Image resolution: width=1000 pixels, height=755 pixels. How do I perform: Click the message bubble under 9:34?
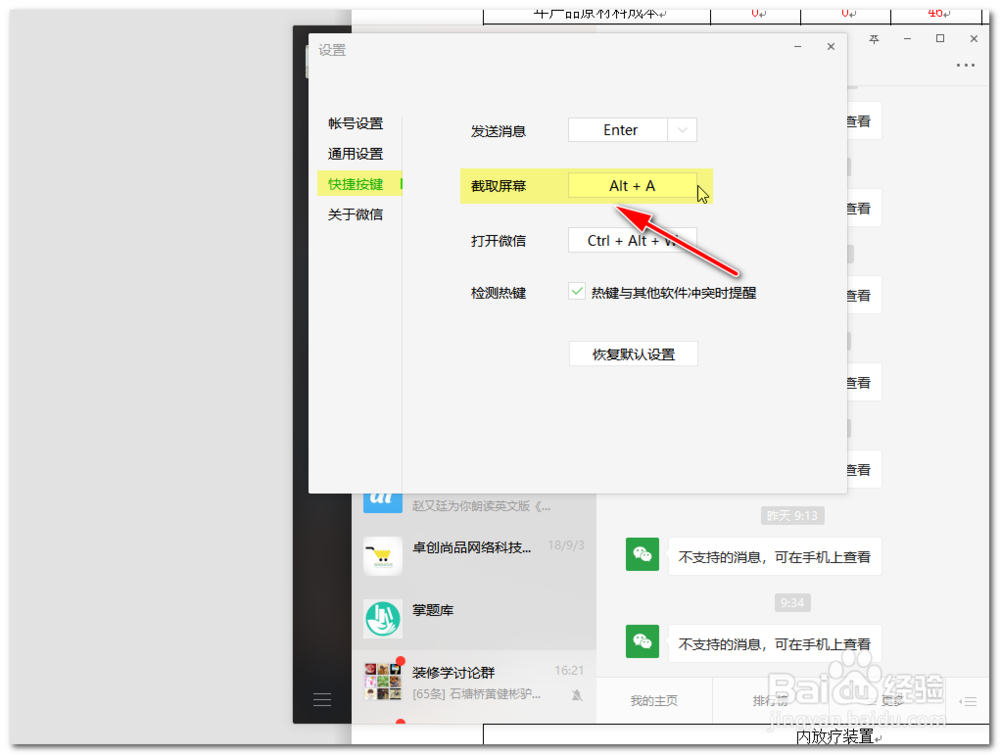774,643
